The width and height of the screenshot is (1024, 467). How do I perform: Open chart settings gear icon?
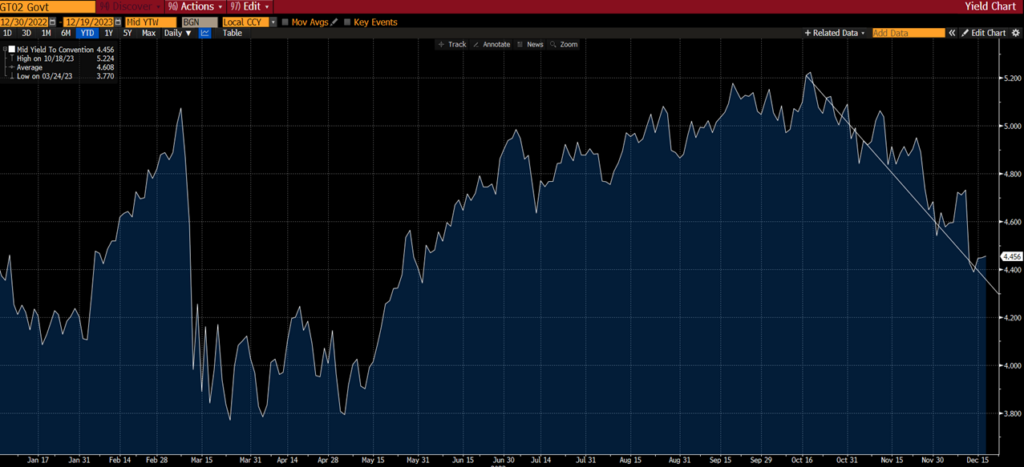(x=1016, y=33)
